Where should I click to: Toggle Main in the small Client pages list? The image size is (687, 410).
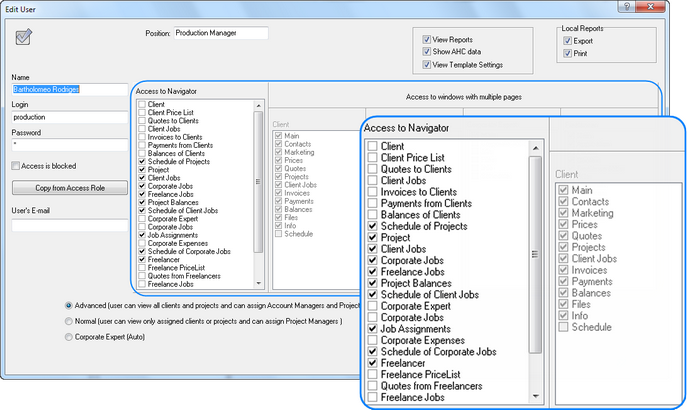(x=278, y=136)
